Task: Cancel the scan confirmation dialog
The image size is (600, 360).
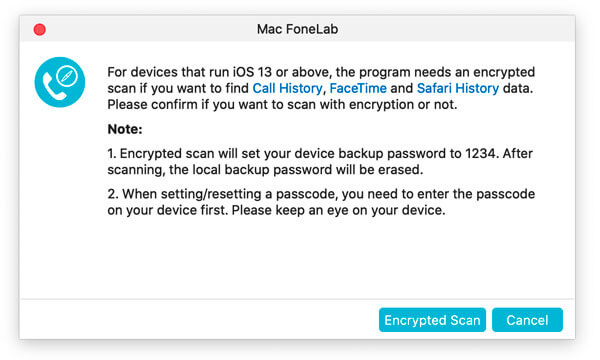Action: point(527,320)
